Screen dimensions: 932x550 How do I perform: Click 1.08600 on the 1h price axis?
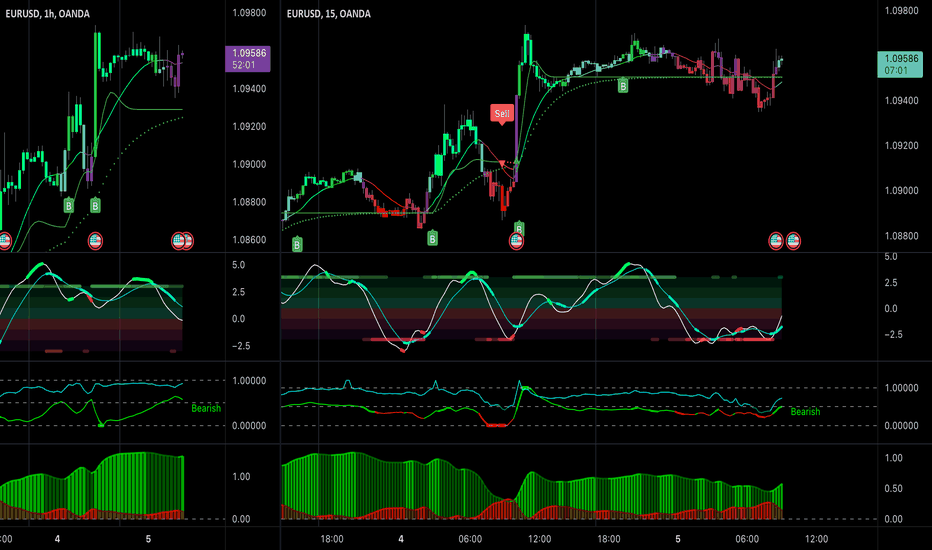(x=249, y=240)
